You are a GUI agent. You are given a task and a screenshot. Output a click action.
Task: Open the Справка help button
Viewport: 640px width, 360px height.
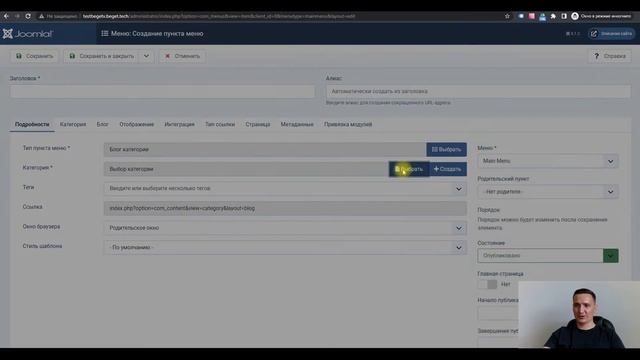[x=610, y=56]
